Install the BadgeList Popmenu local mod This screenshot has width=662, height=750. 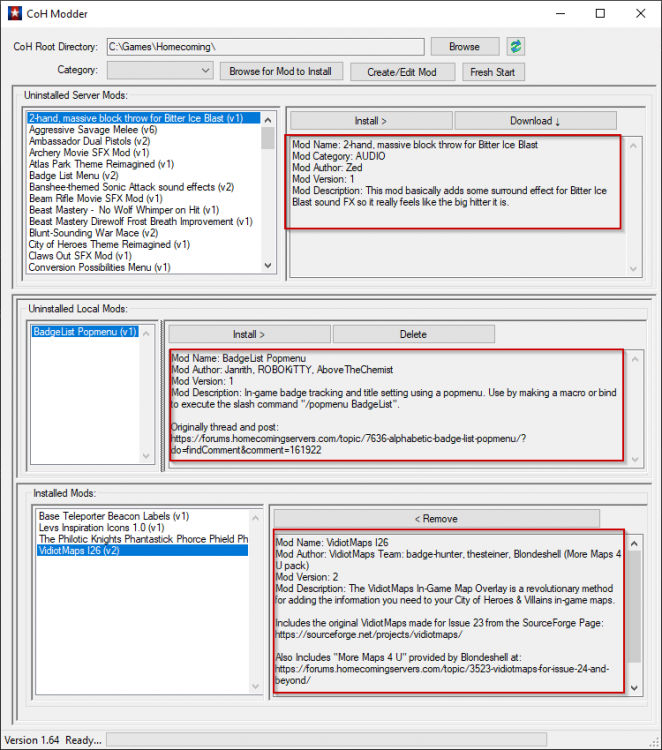tap(248, 334)
